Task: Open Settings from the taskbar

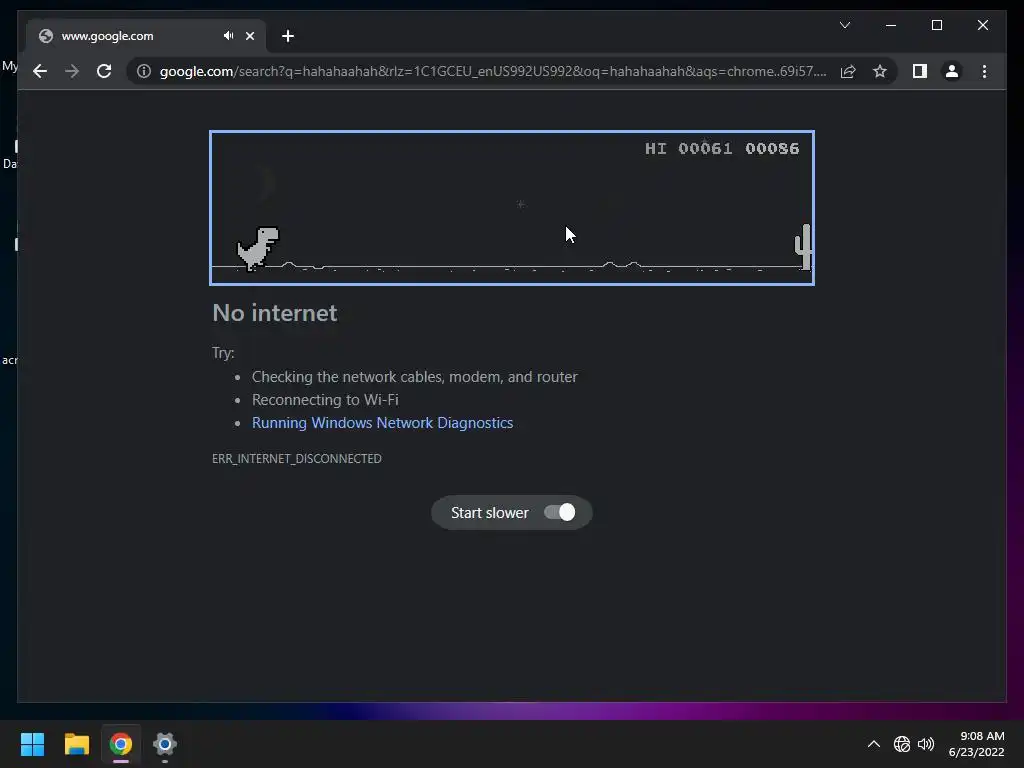Action: (x=165, y=744)
